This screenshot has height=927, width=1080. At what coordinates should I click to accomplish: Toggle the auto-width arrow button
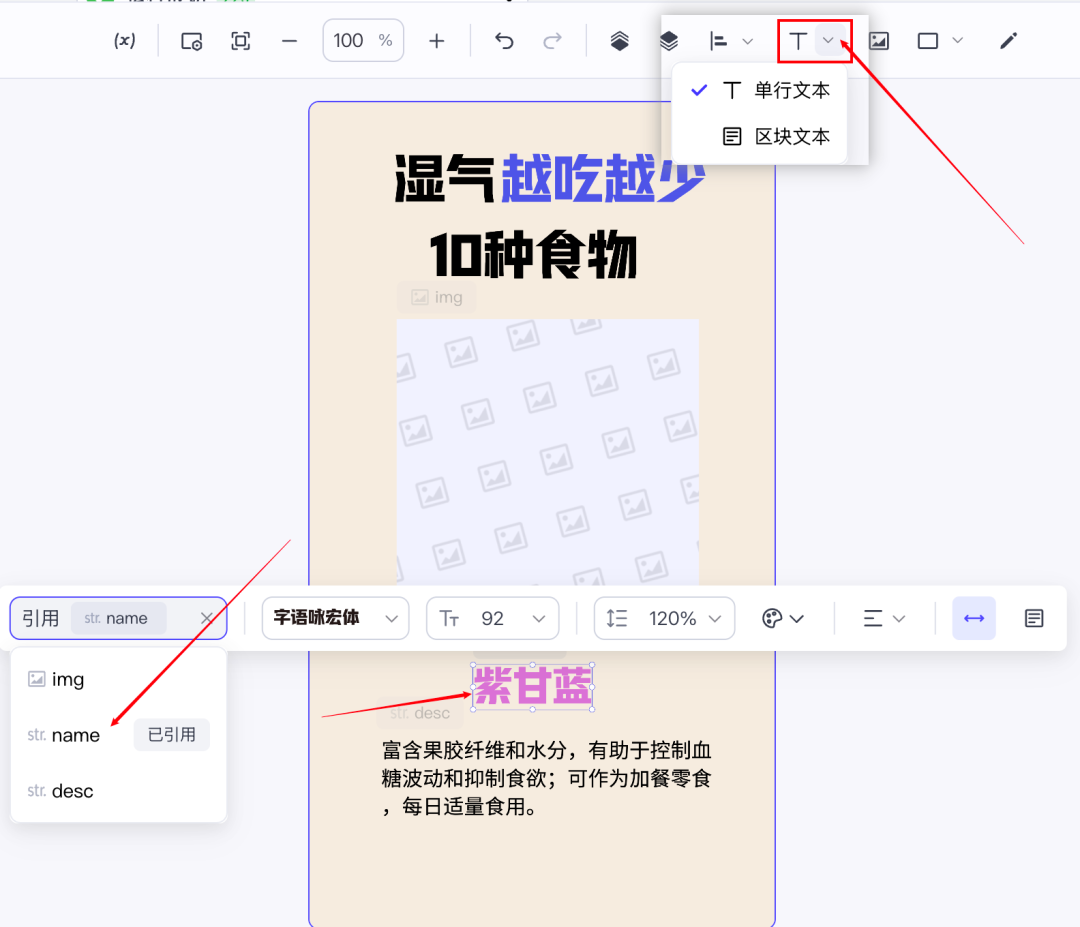click(973, 619)
